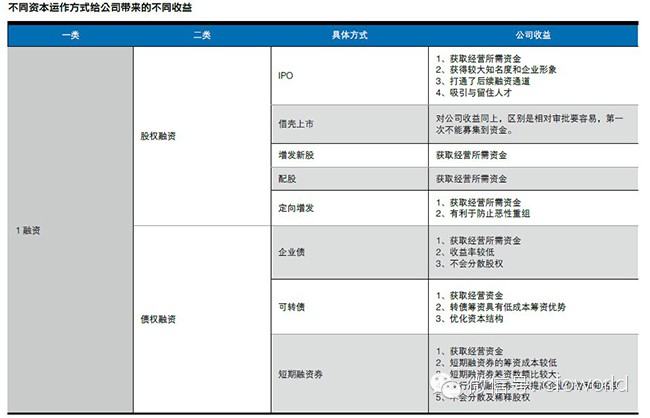Select the 具体方式 column header

[349, 35]
